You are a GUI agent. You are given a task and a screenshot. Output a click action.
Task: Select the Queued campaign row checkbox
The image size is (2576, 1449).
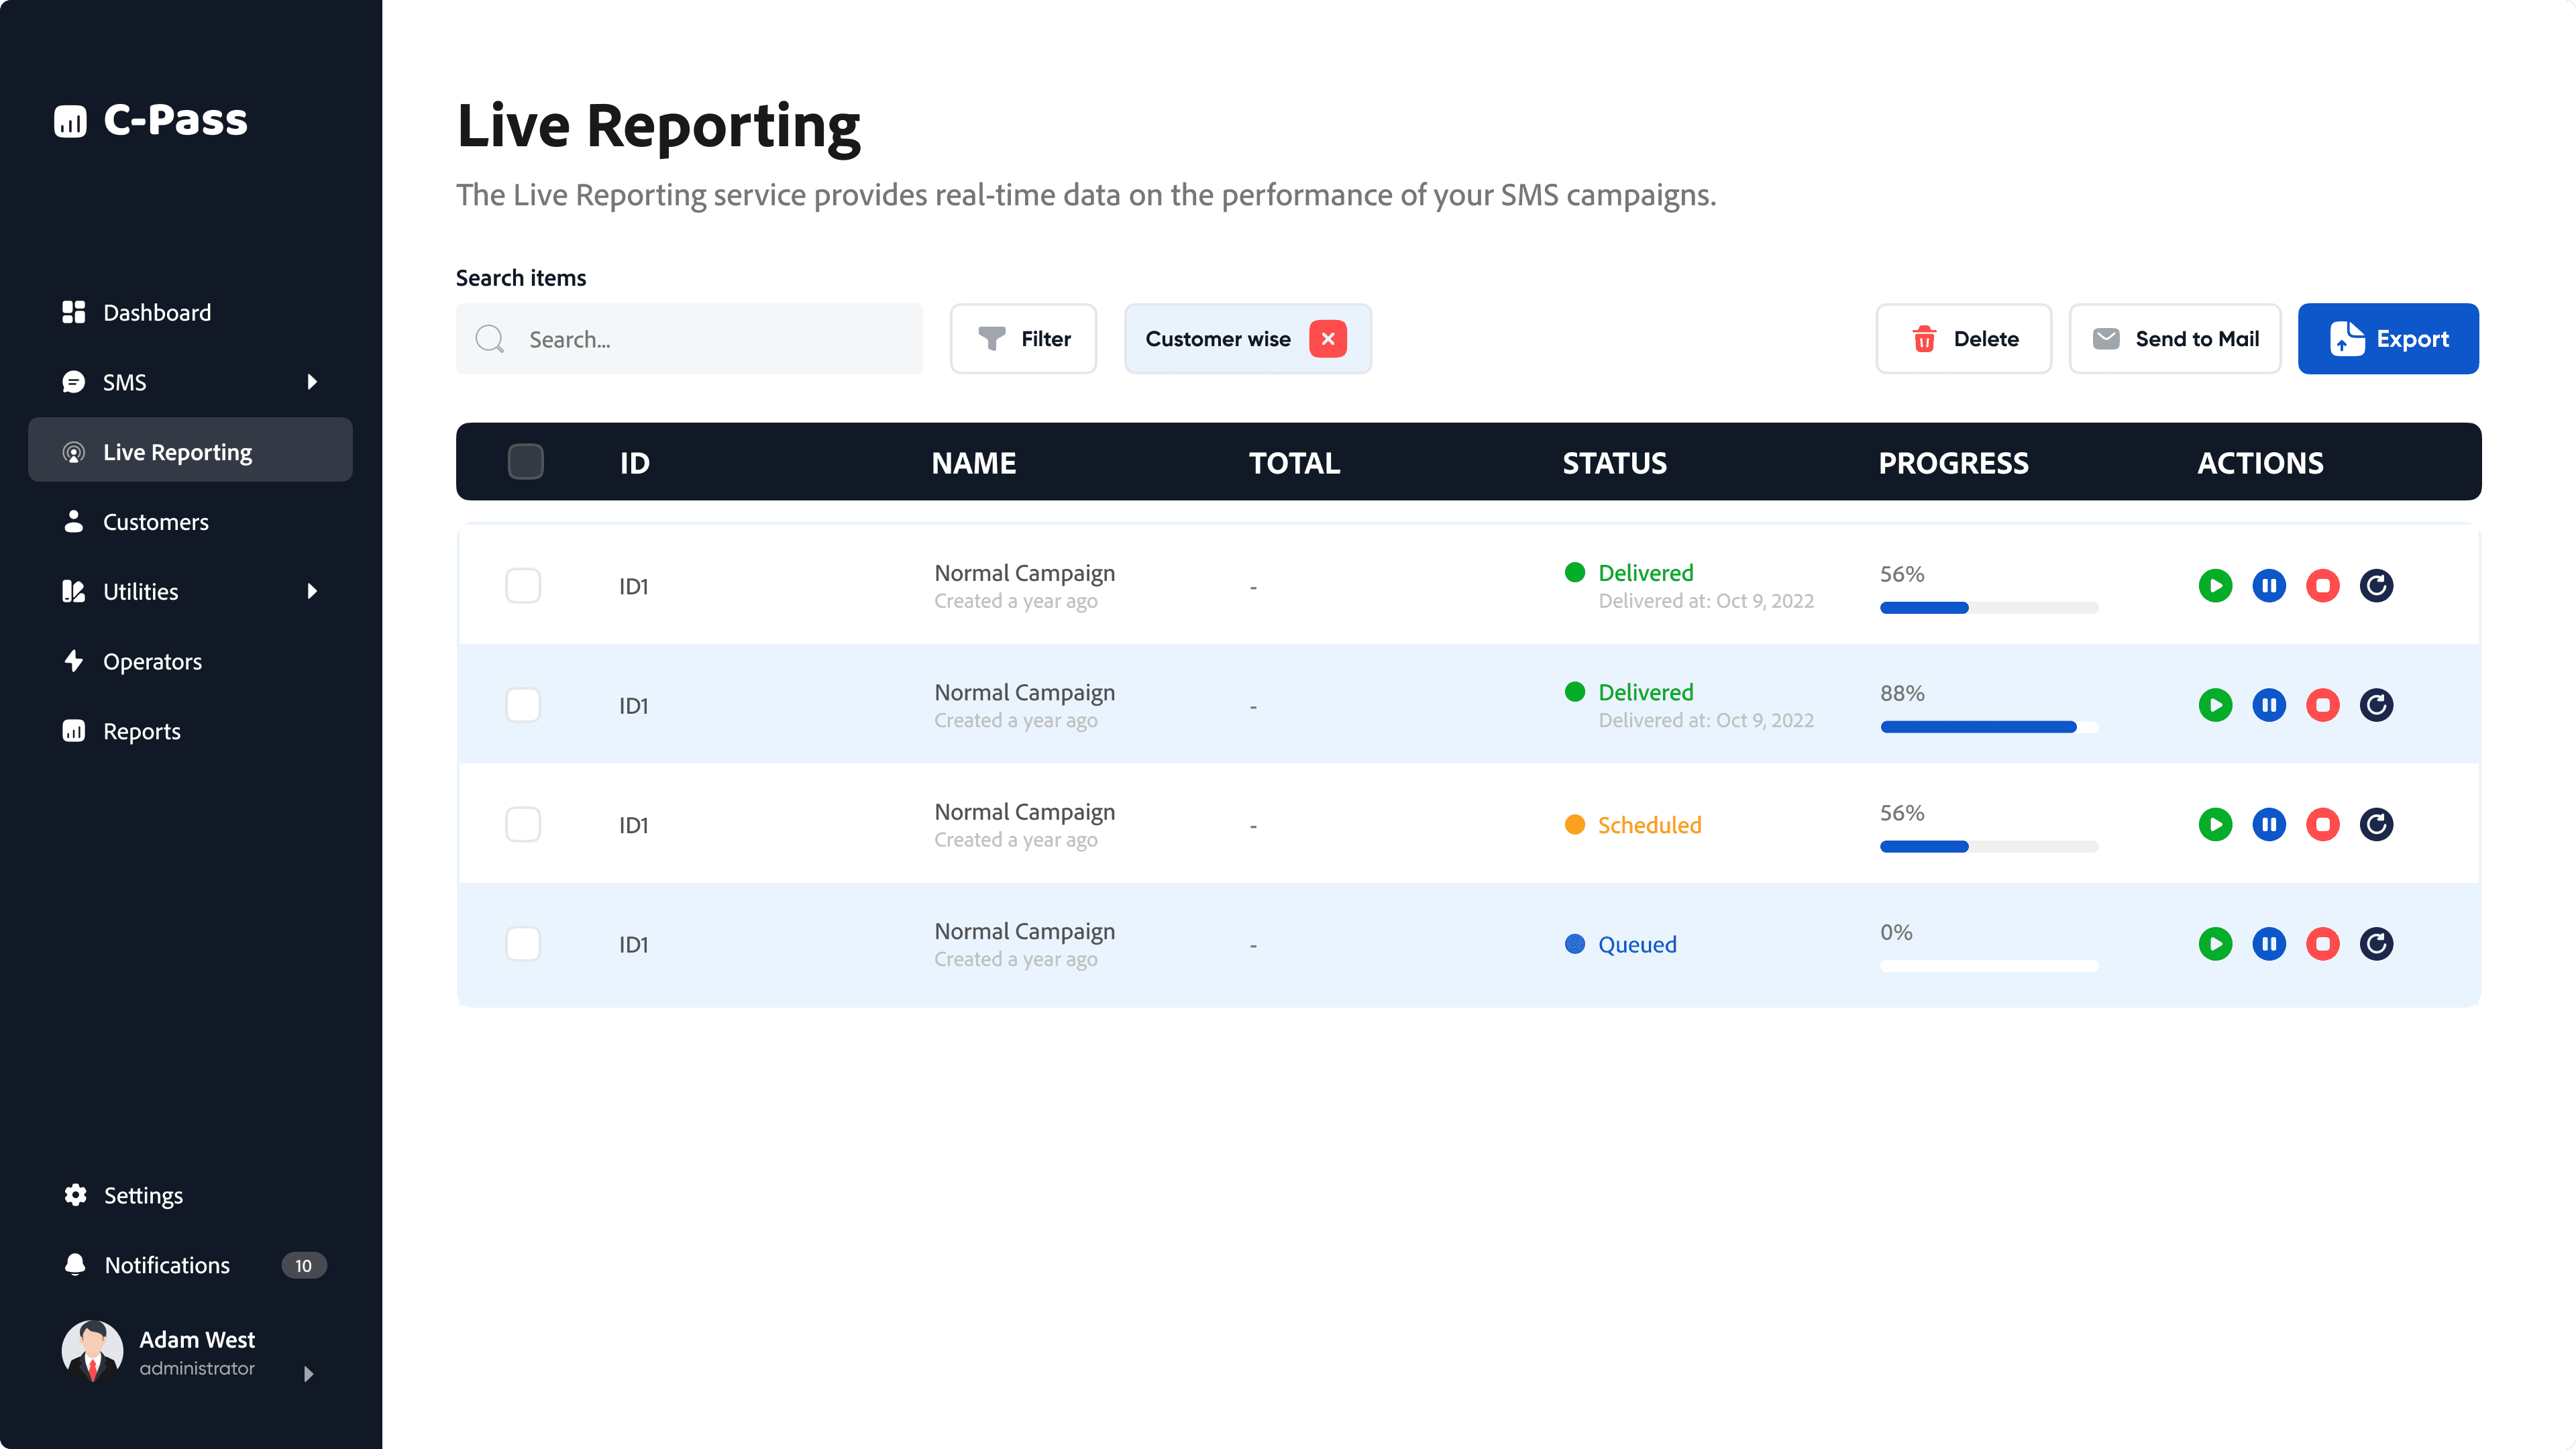pos(523,944)
